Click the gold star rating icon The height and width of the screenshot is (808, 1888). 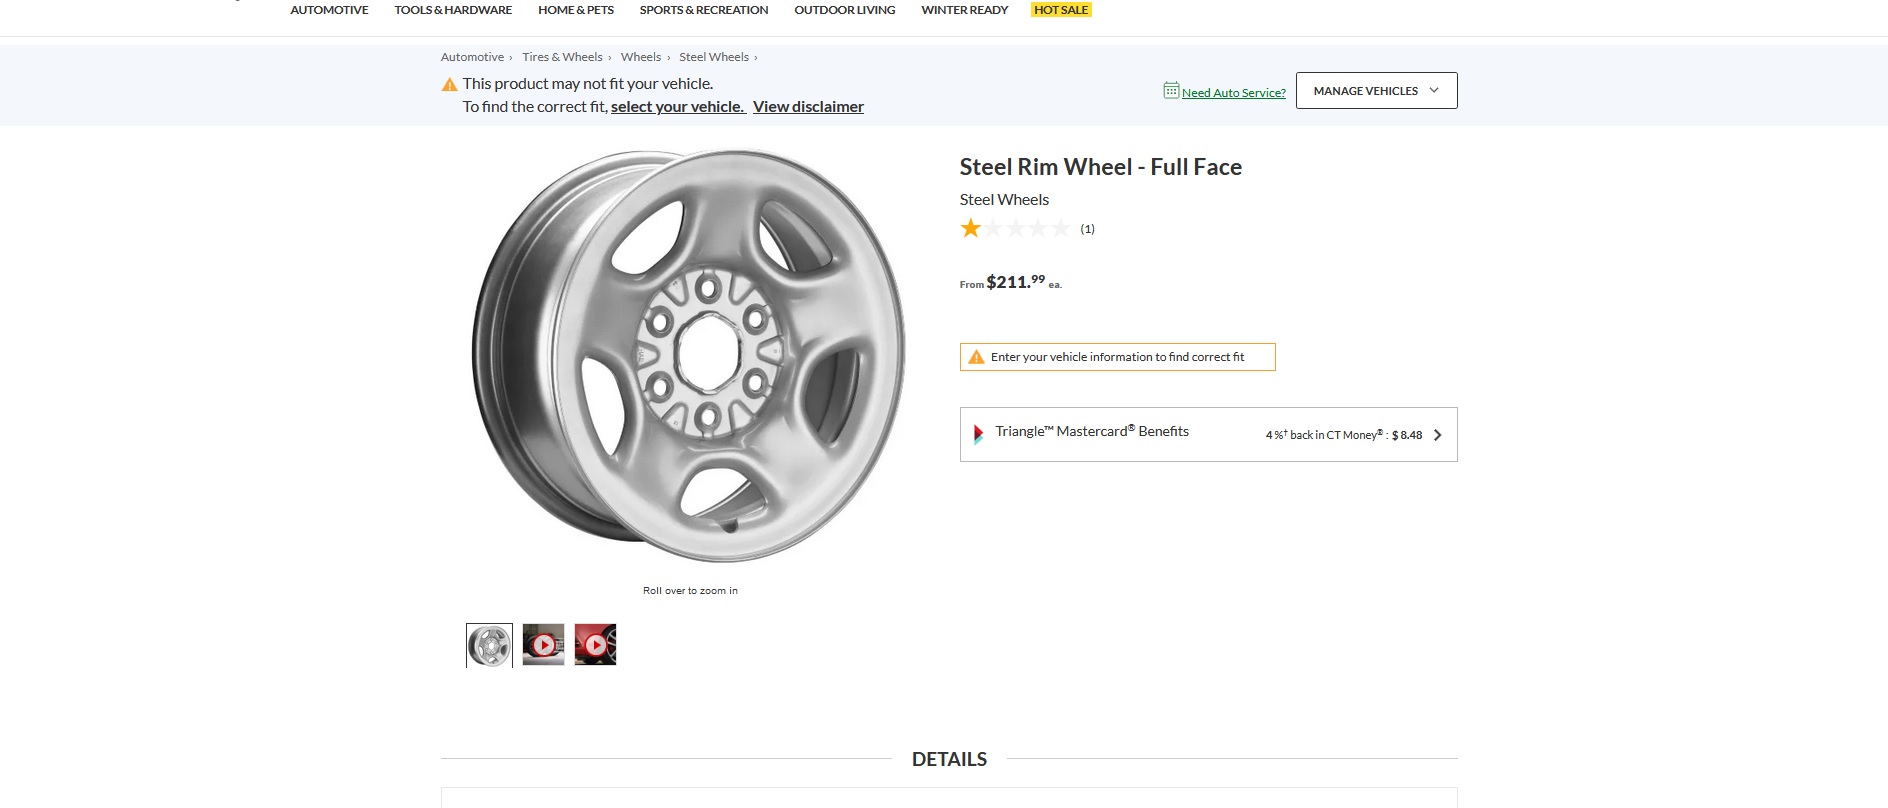pyautogui.click(x=970, y=229)
